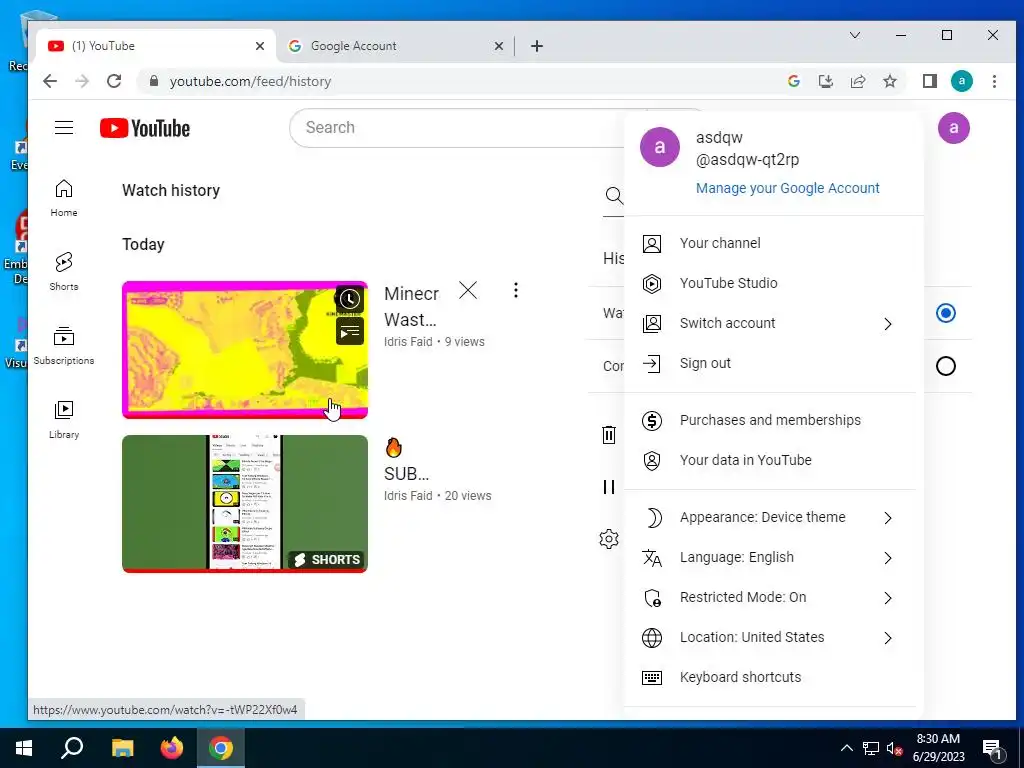Click the Chrome profile avatar in toolbar
The width and height of the screenshot is (1024, 768).
click(961, 81)
